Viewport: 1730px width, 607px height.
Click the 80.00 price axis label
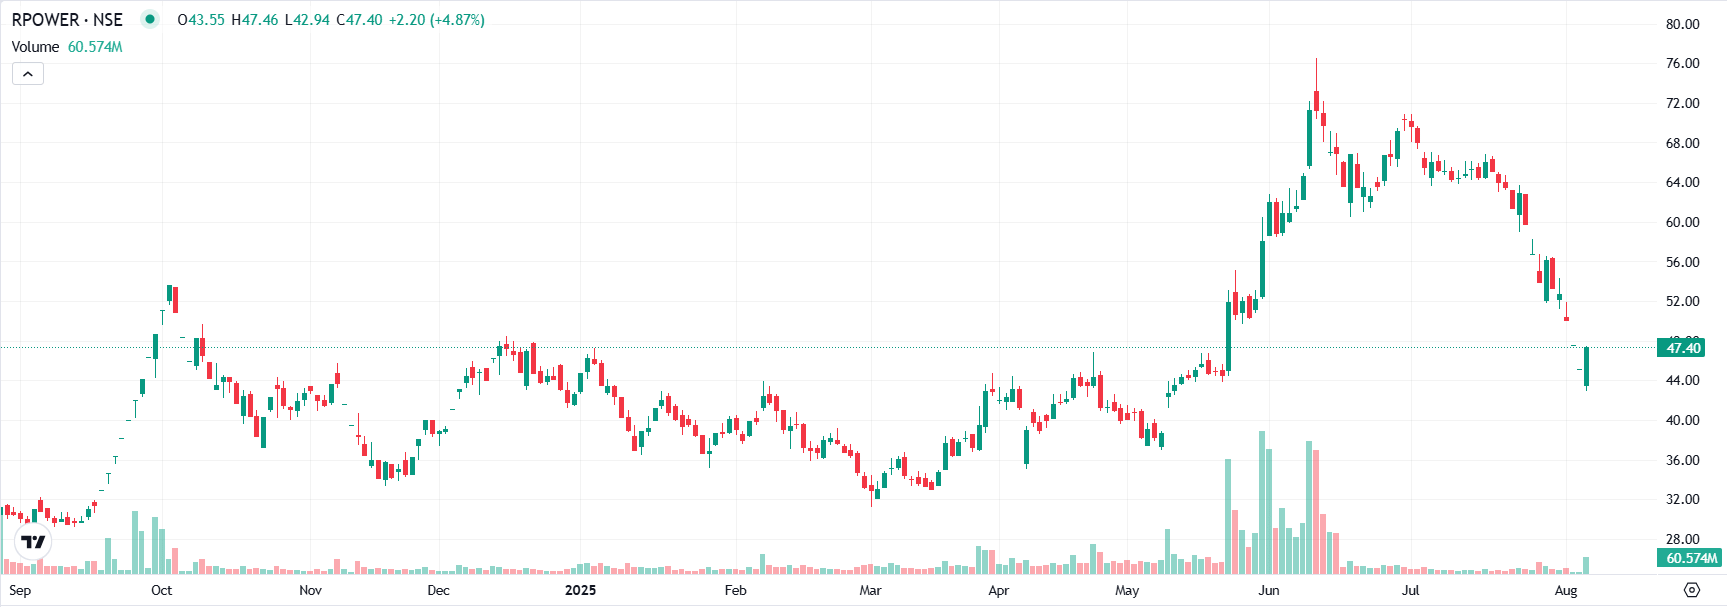(1683, 24)
